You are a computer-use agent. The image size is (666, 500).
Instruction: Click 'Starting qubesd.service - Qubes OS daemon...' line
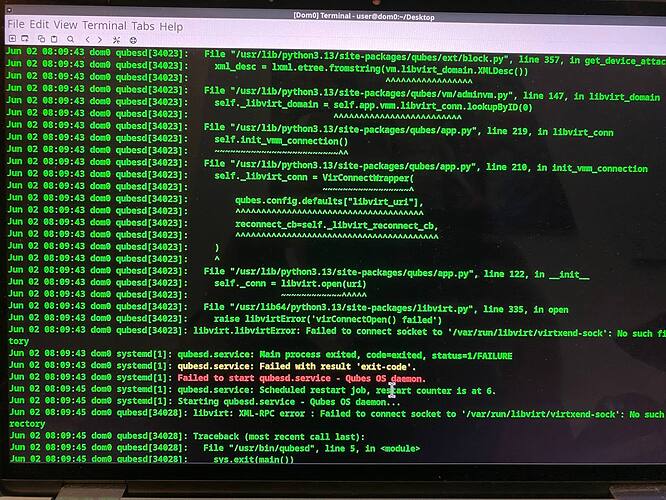pos(289,401)
